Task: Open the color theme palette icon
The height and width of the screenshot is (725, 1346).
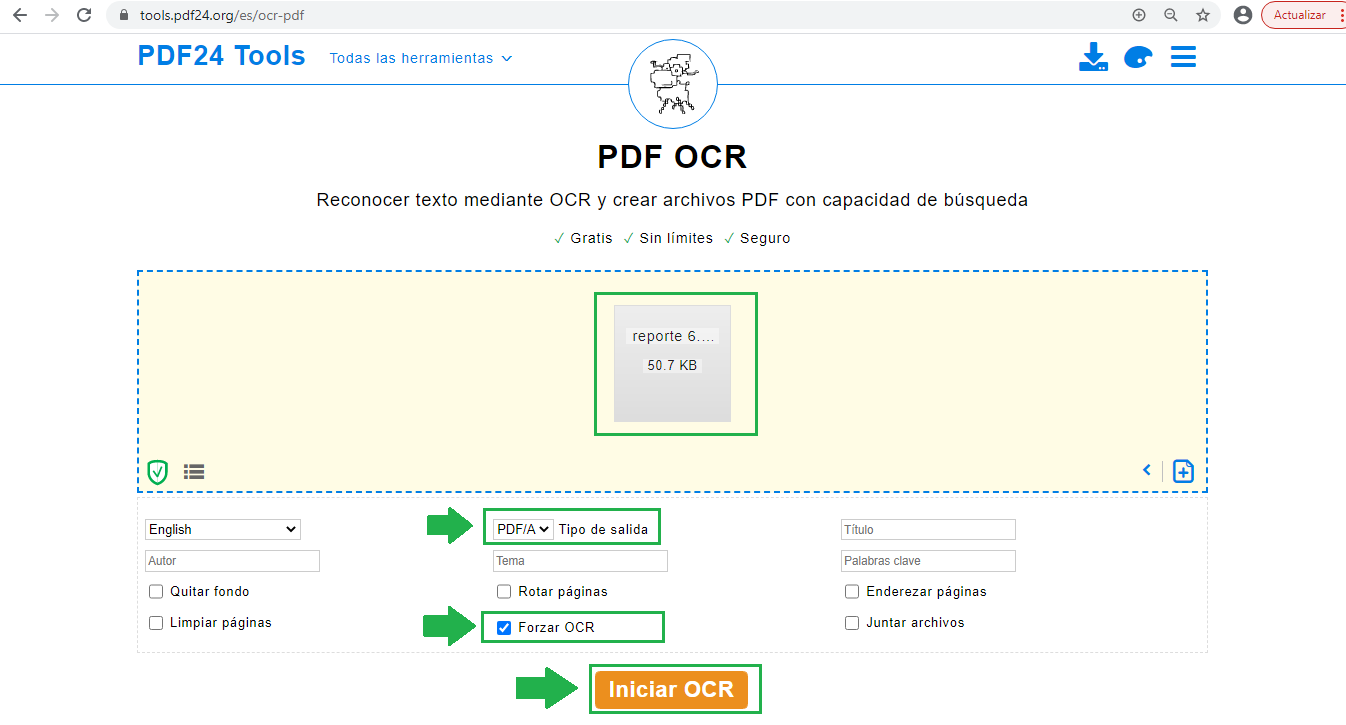Action: click(x=1138, y=58)
